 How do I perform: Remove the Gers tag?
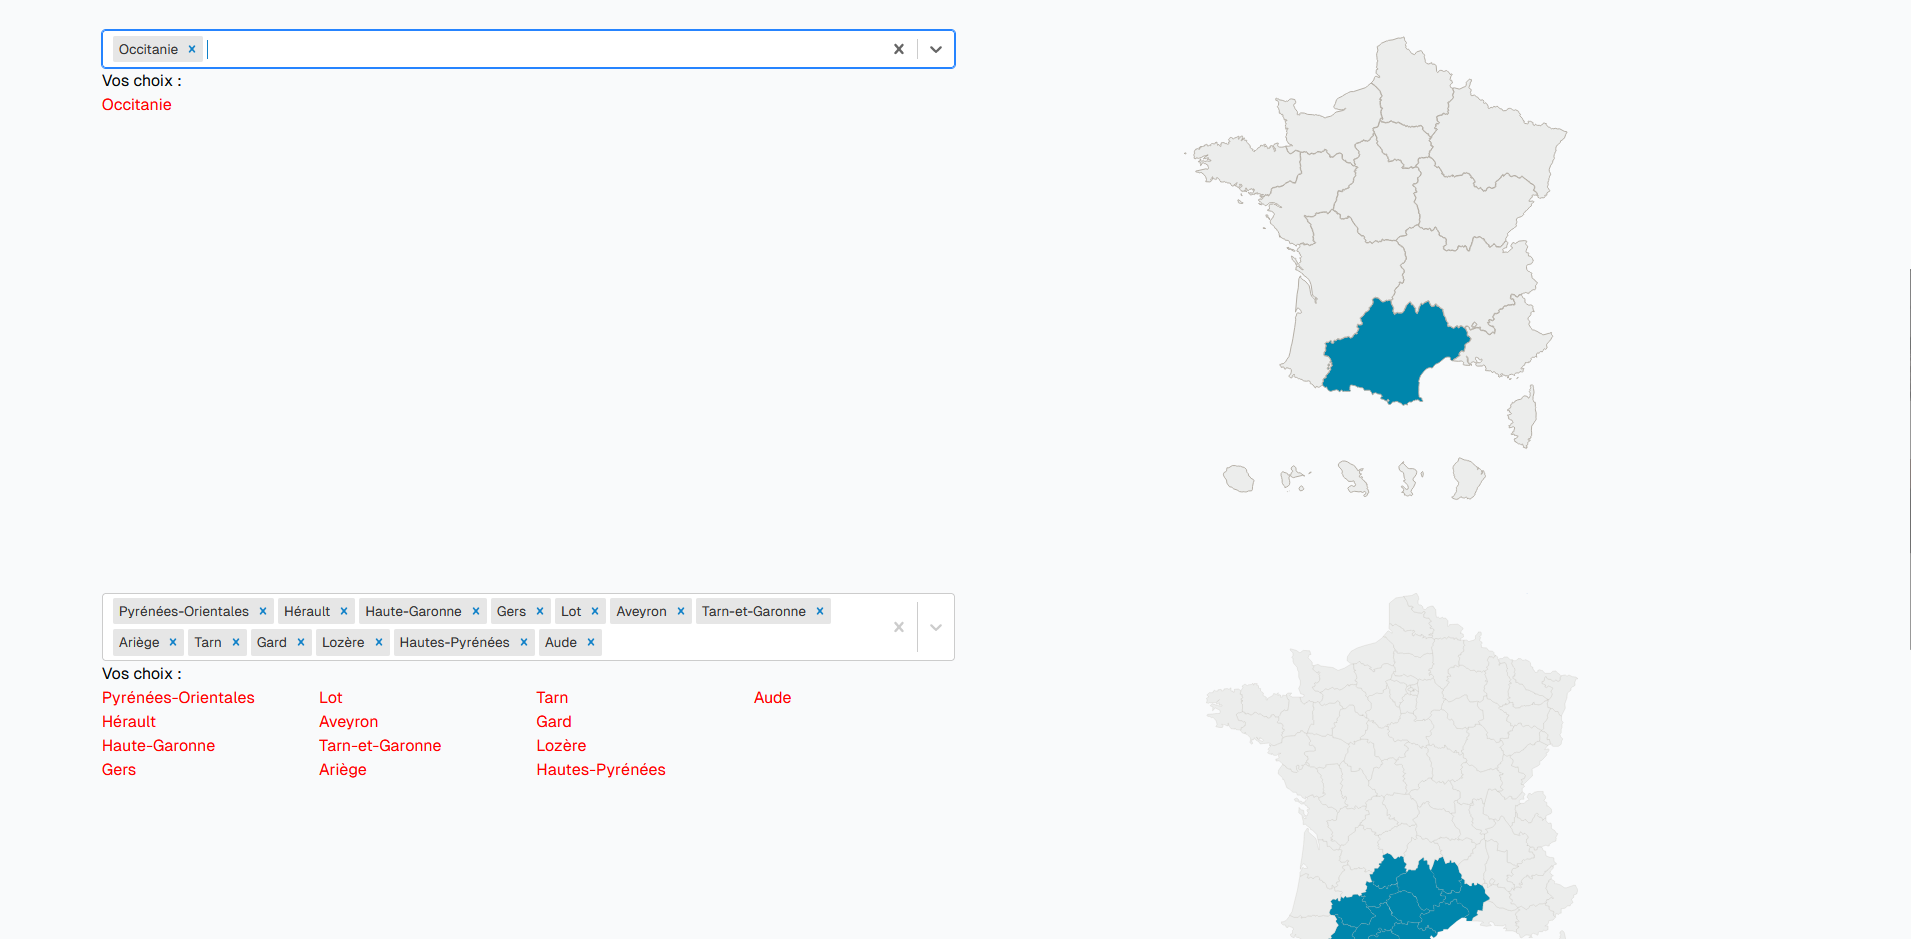[540, 611]
